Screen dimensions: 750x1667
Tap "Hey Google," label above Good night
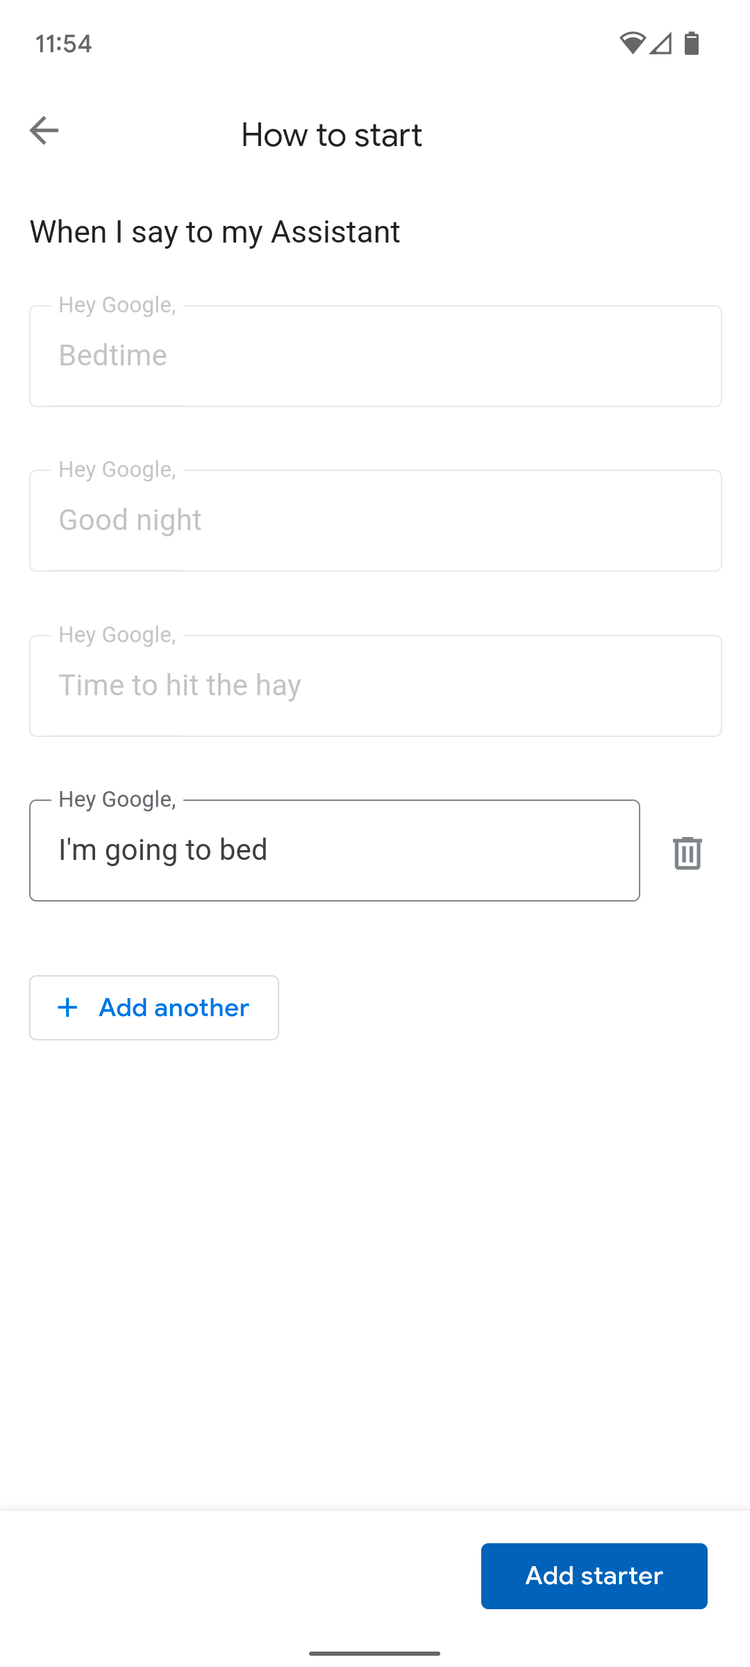(117, 470)
